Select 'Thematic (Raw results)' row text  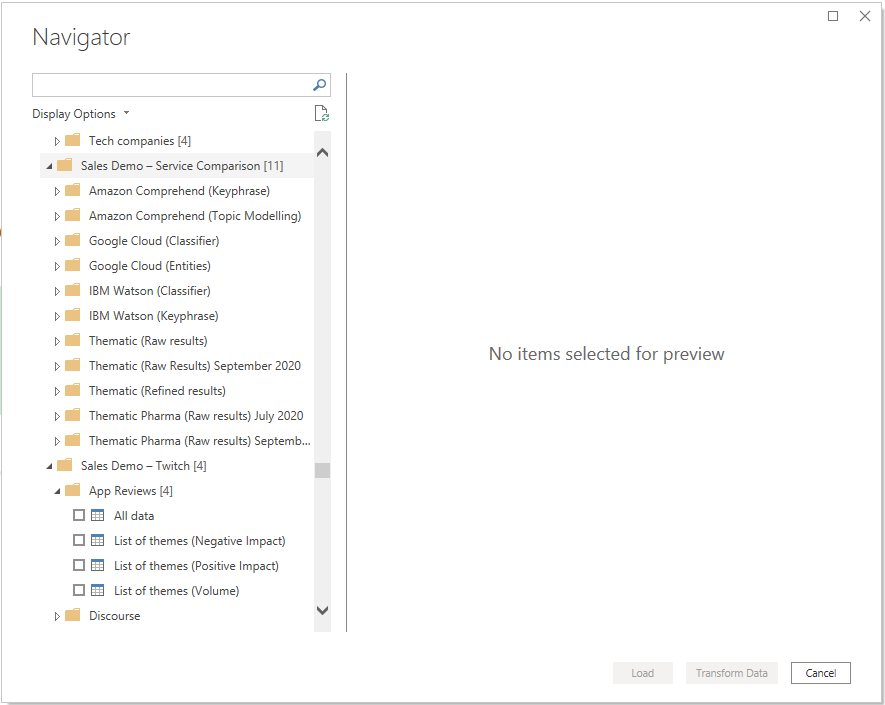[x=148, y=340]
